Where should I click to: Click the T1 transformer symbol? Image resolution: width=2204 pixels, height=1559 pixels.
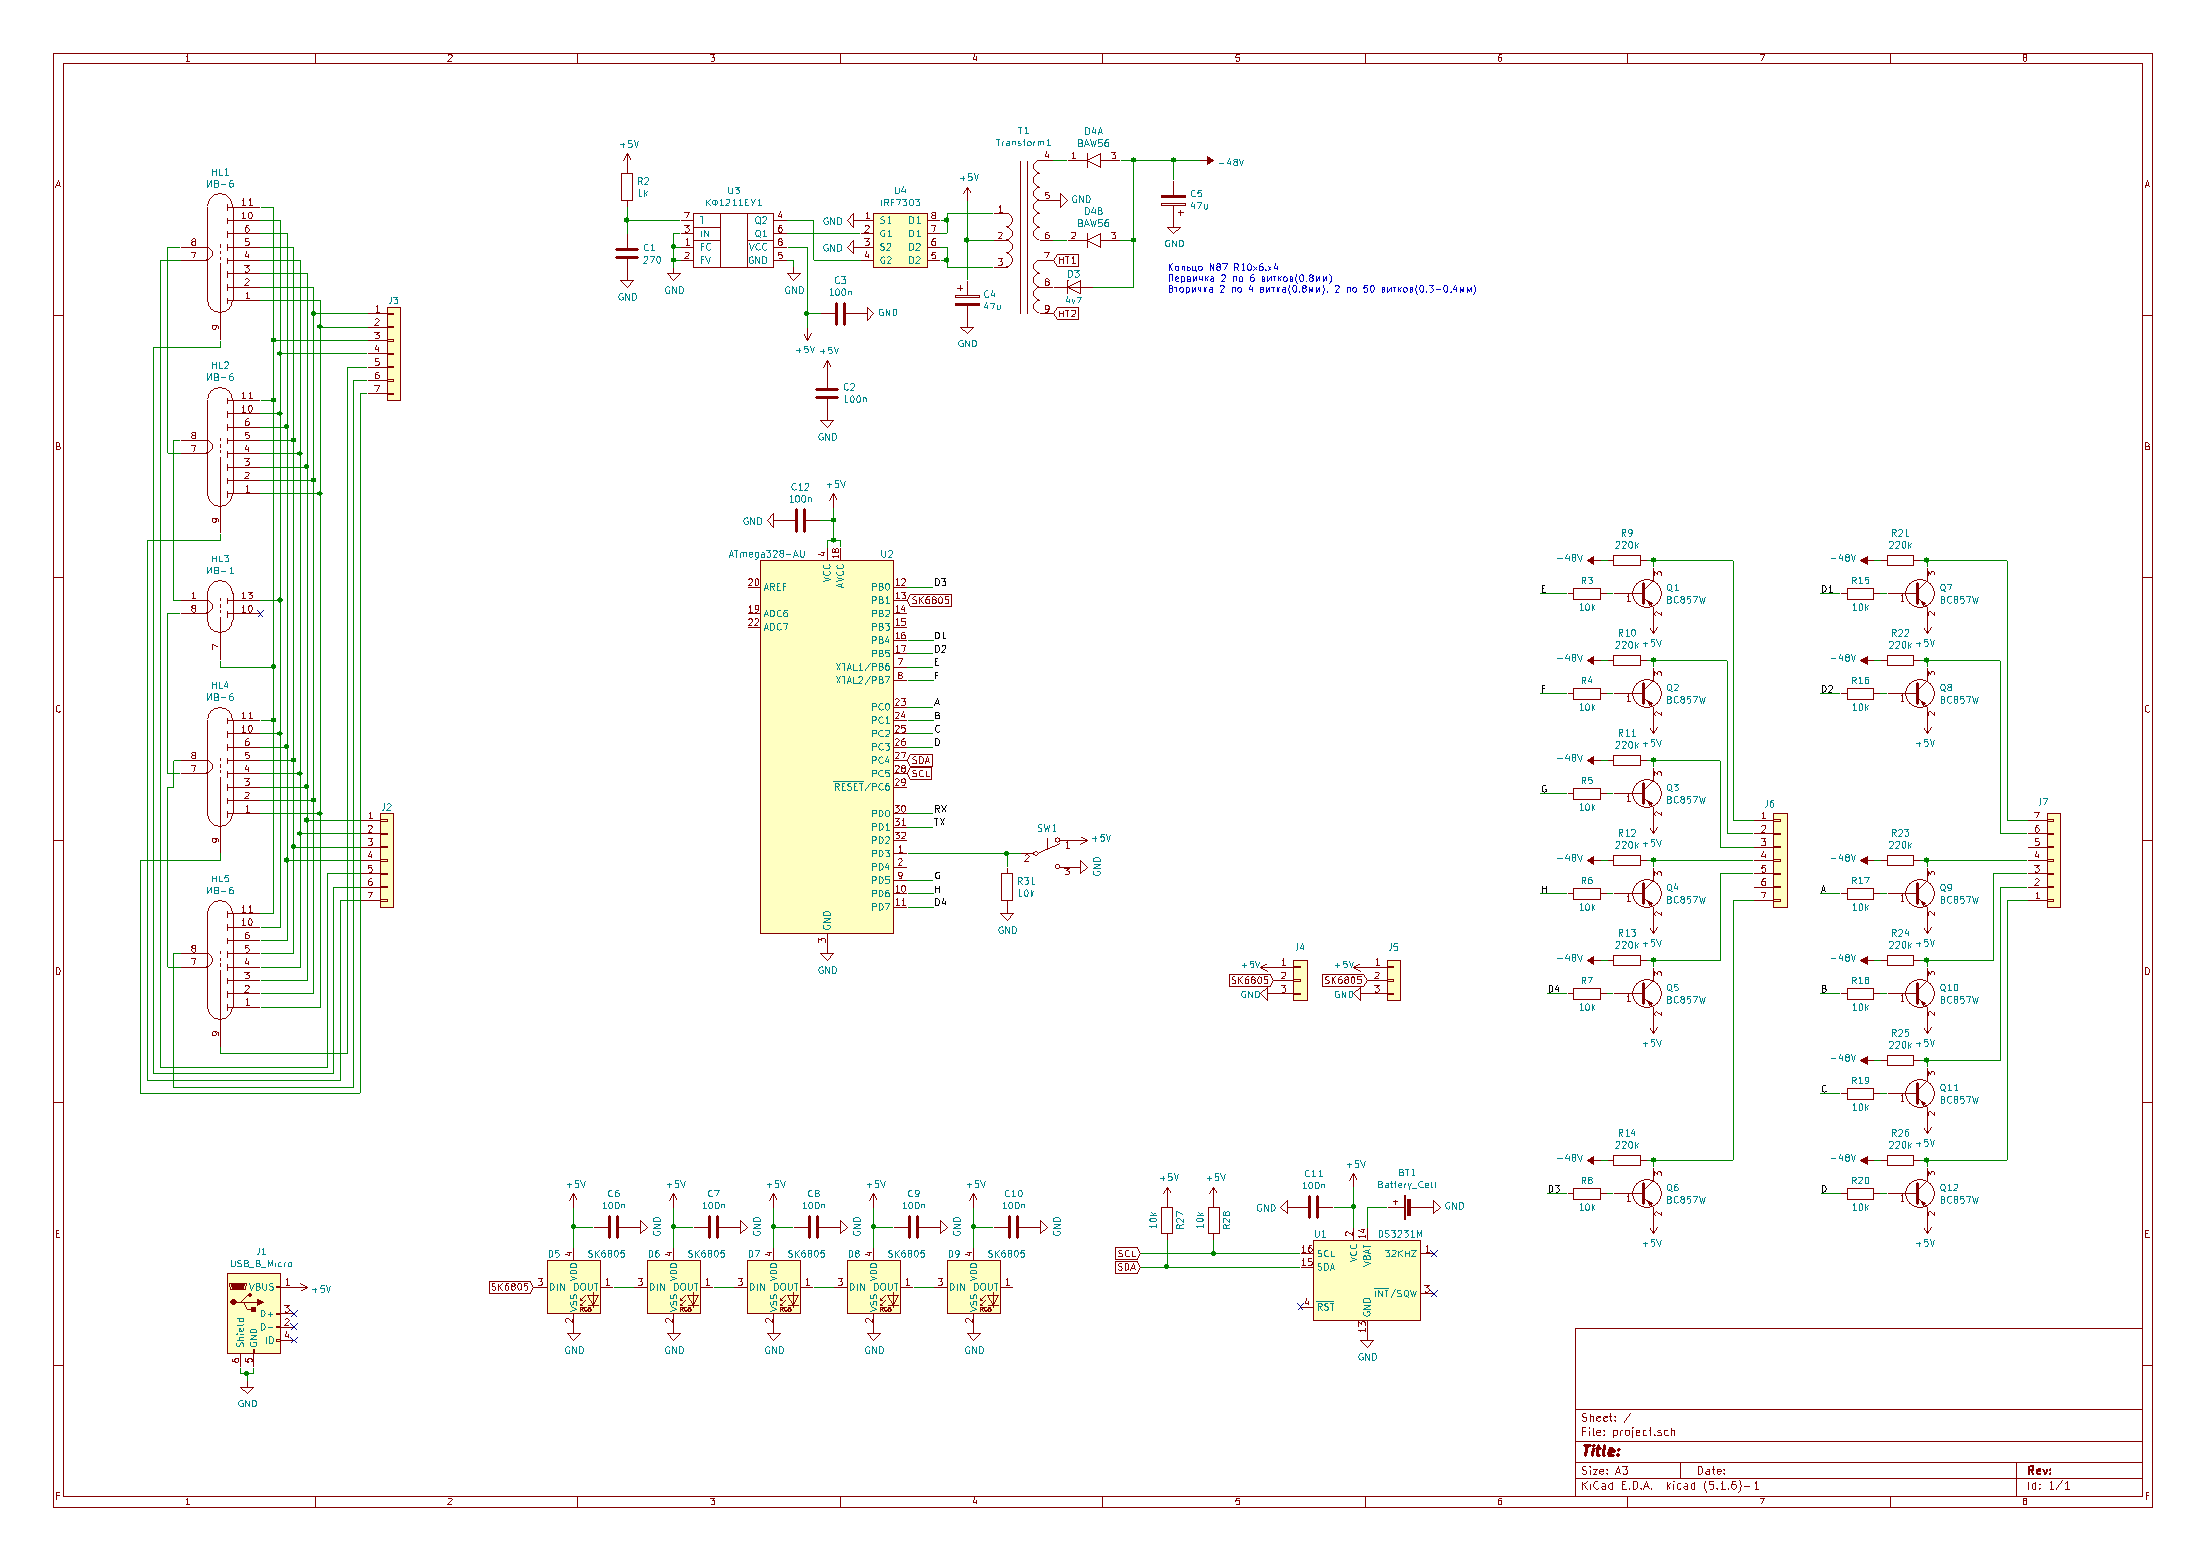point(1025,235)
